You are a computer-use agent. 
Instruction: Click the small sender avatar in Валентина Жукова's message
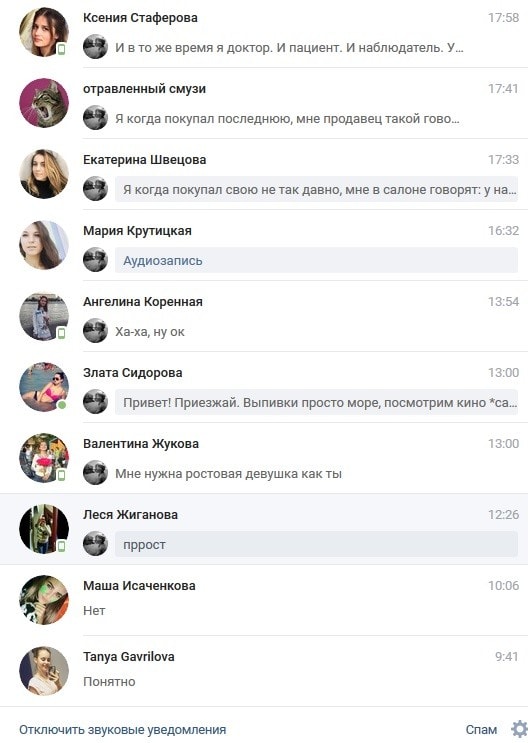click(x=95, y=472)
